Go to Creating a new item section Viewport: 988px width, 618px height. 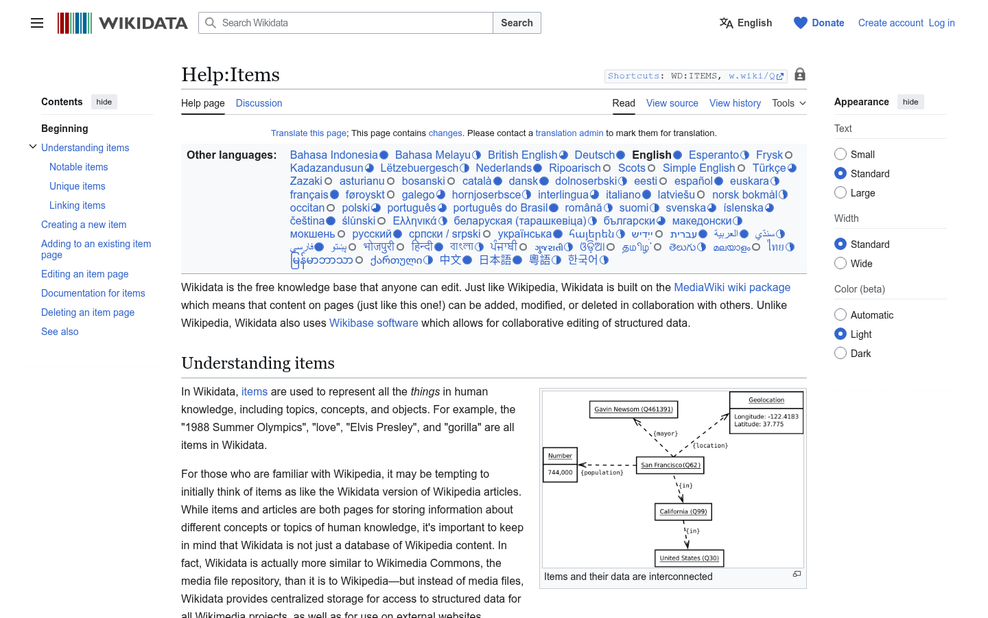coord(84,224)
